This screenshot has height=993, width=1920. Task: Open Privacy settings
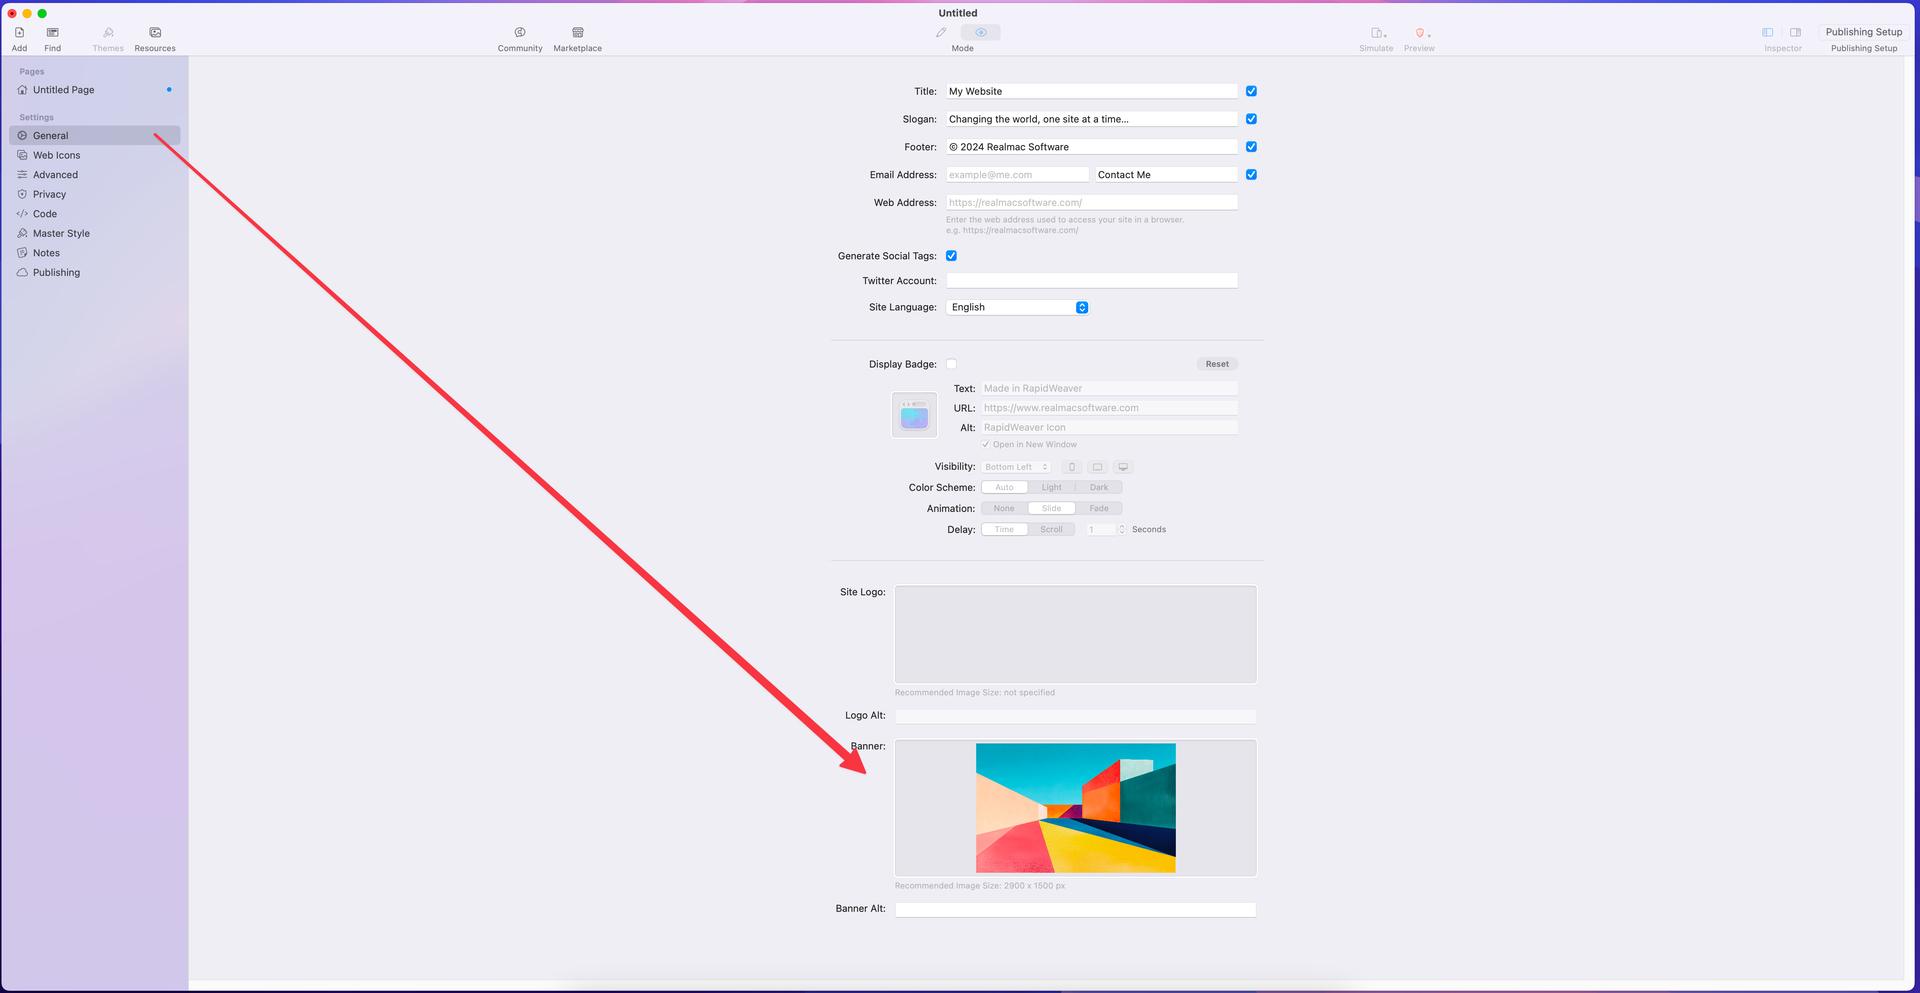coord(94,194)
